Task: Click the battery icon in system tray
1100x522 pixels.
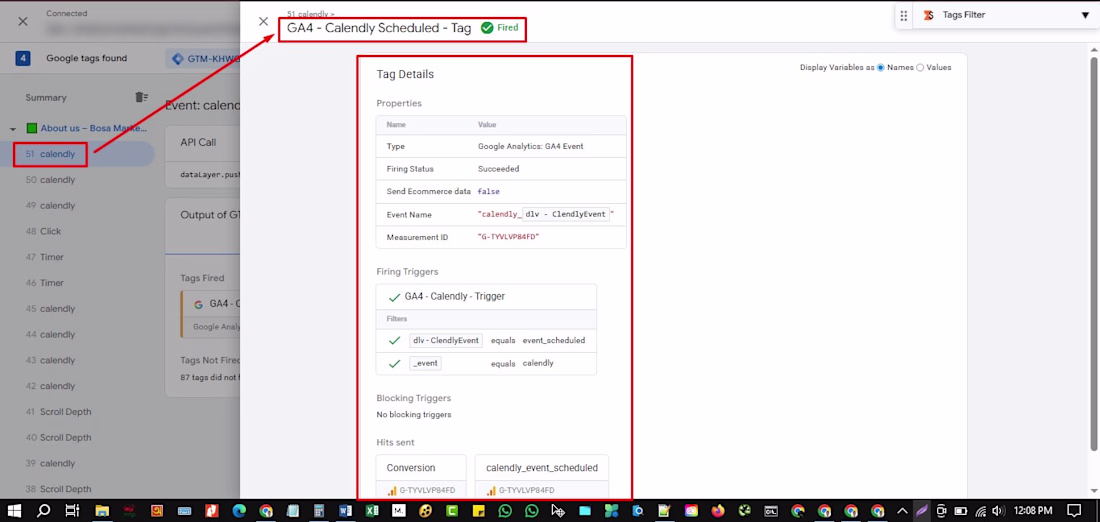Action: tap(961, 511)
